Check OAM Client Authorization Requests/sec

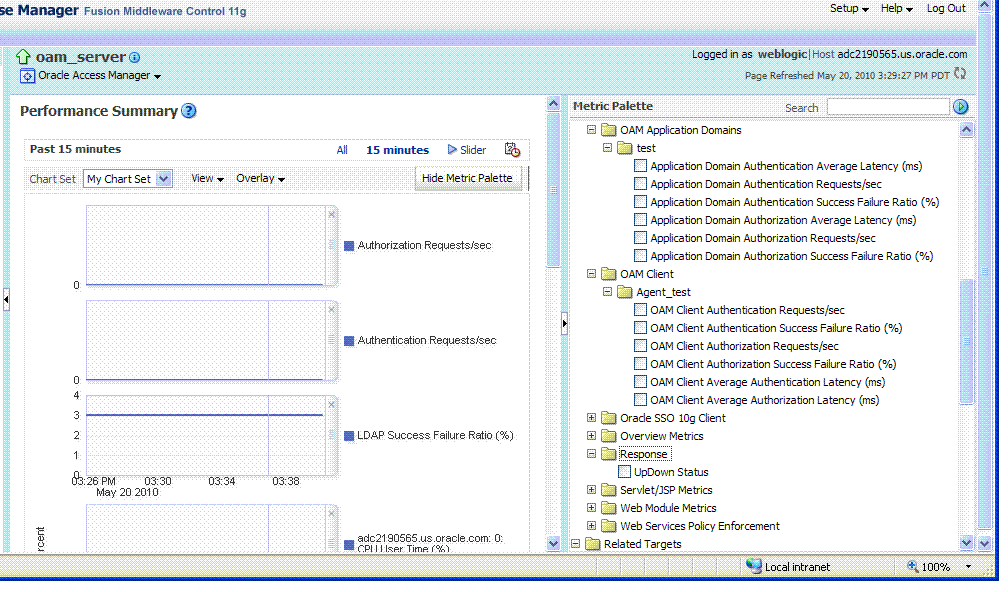[x=640, y=346]
